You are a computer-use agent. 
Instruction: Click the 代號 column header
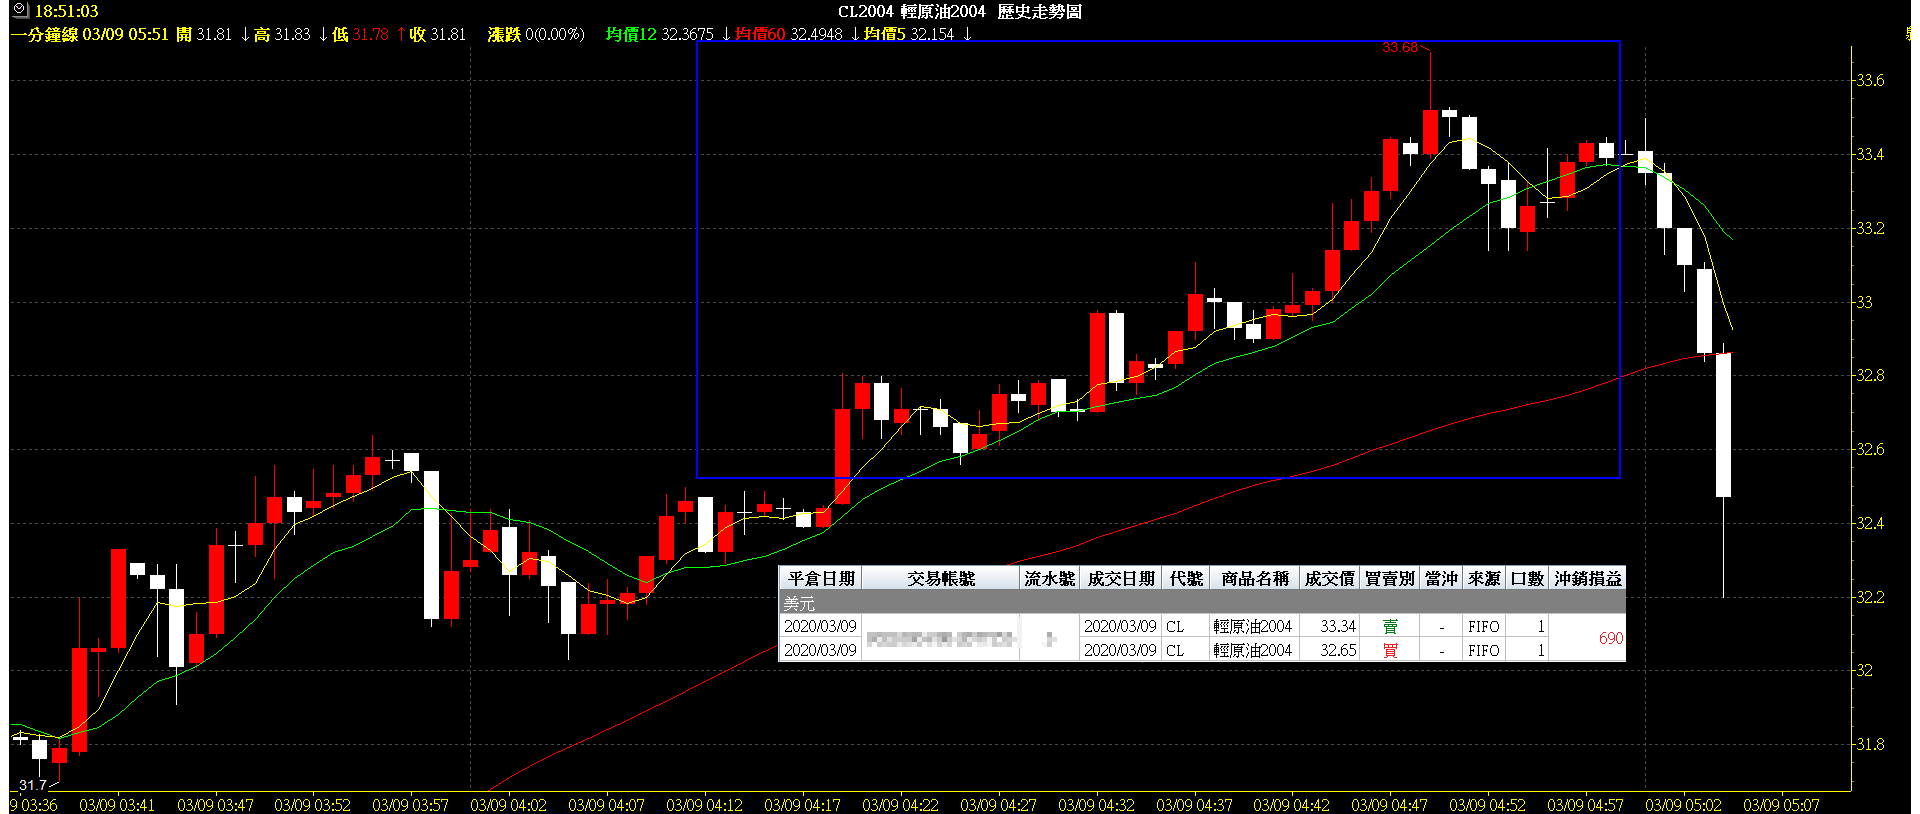point(1186,578)
